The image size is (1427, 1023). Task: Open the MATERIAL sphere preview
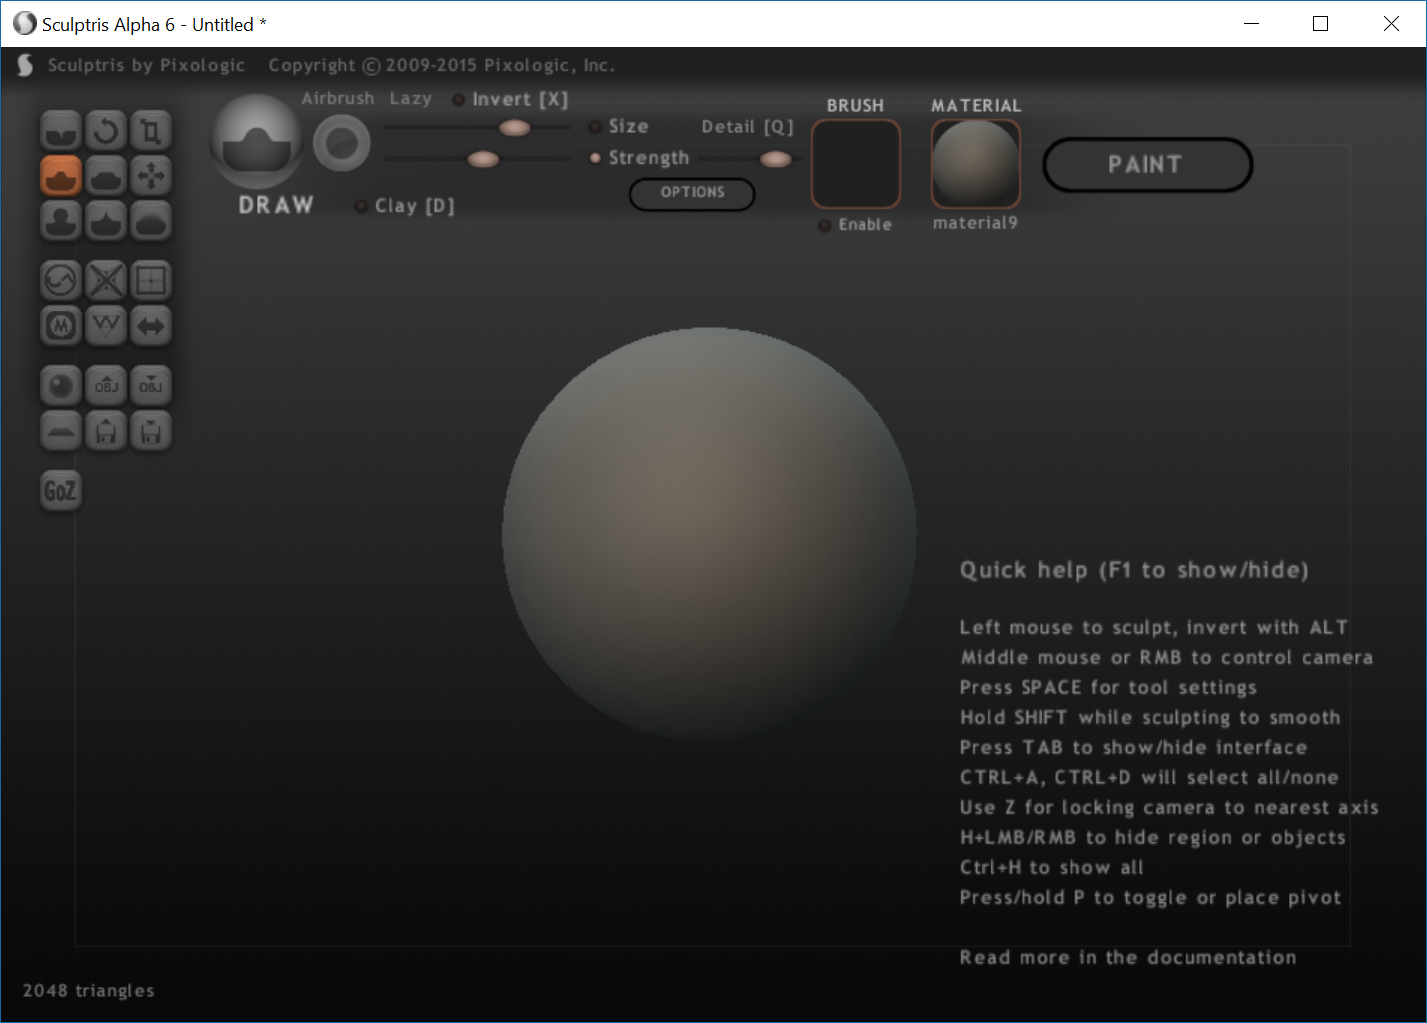976,164
